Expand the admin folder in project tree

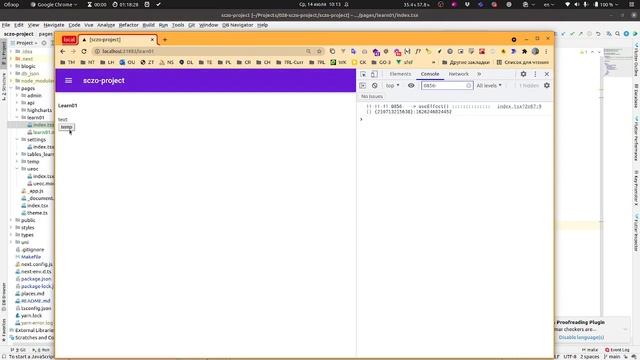17,96
